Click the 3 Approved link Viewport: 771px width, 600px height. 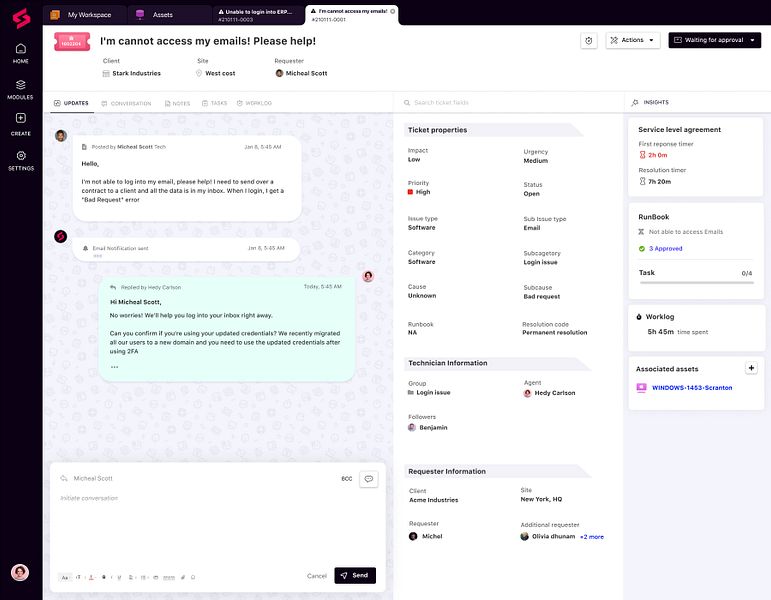[665, 249]
